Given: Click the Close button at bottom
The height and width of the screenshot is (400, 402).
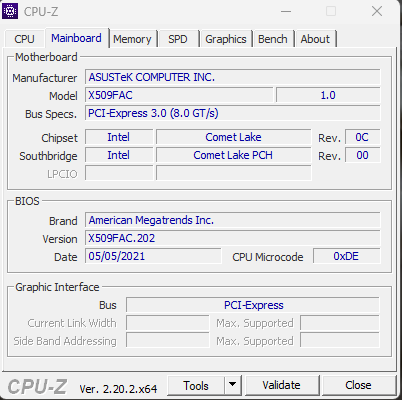Looking at the screenshot, I should [358, 386].
